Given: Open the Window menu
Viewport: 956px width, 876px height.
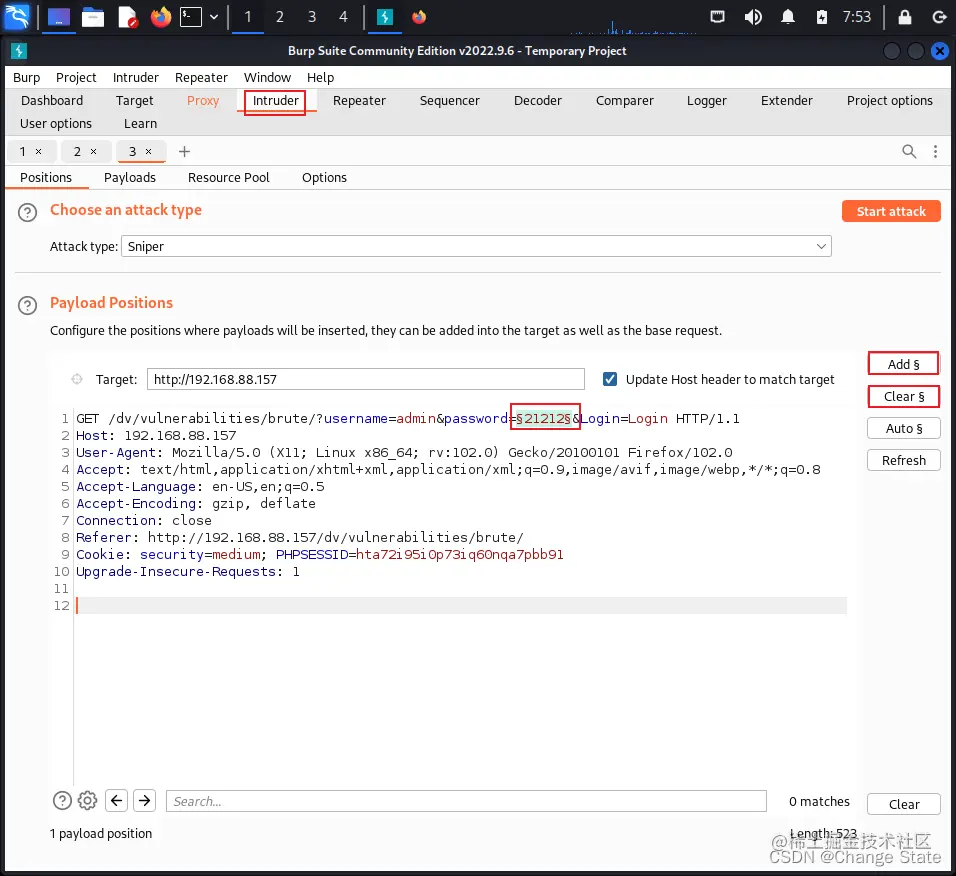Looking at the screenshot, I should point(267,77).
